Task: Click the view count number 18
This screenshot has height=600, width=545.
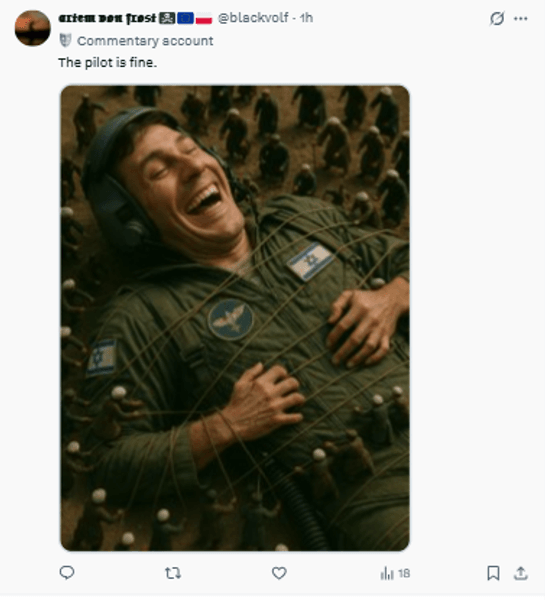Action: [404, 573]
